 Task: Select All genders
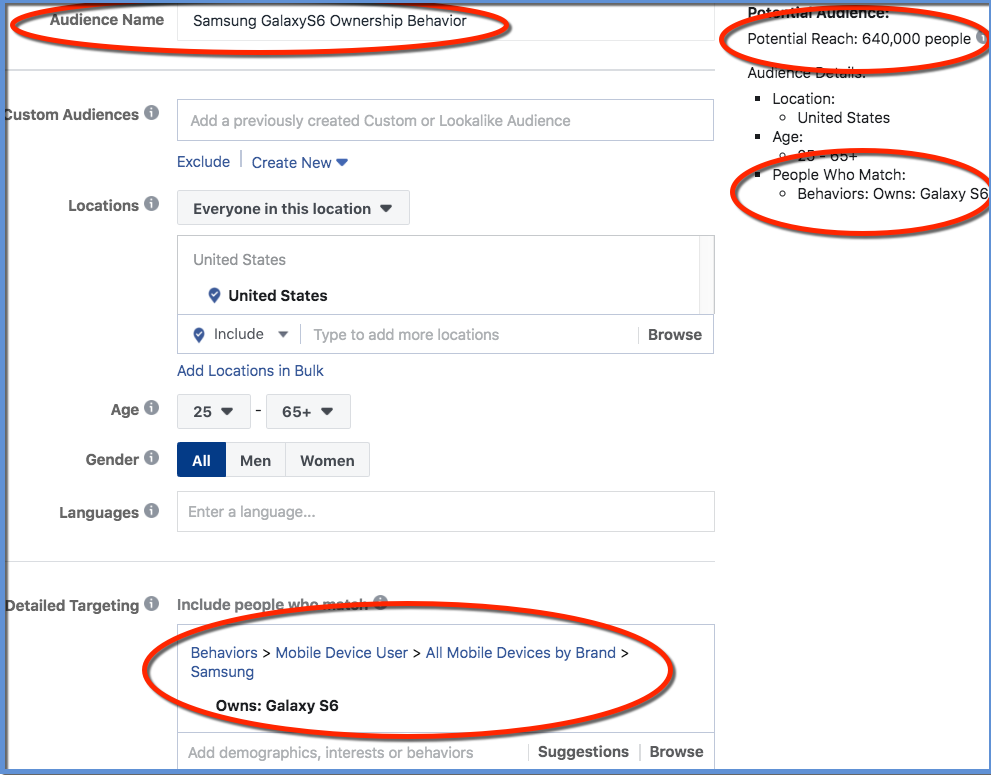coord(201,460)
